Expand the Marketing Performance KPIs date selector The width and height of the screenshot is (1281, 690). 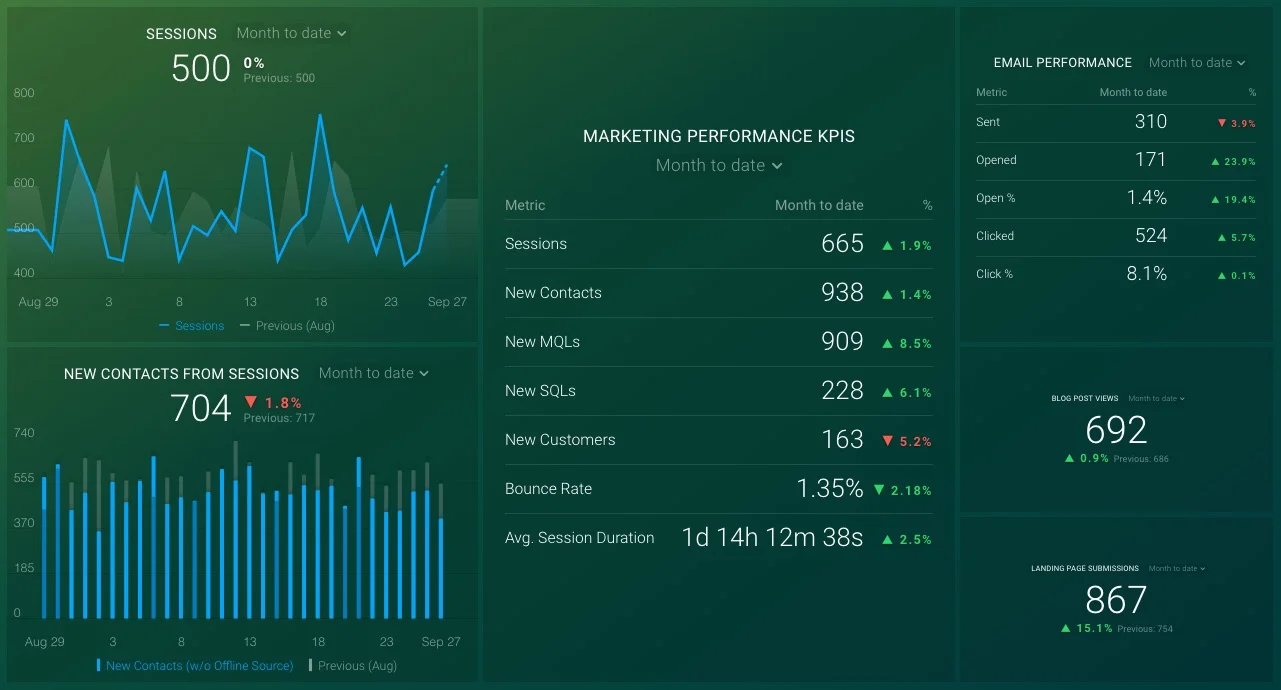(x=719, y=165)
